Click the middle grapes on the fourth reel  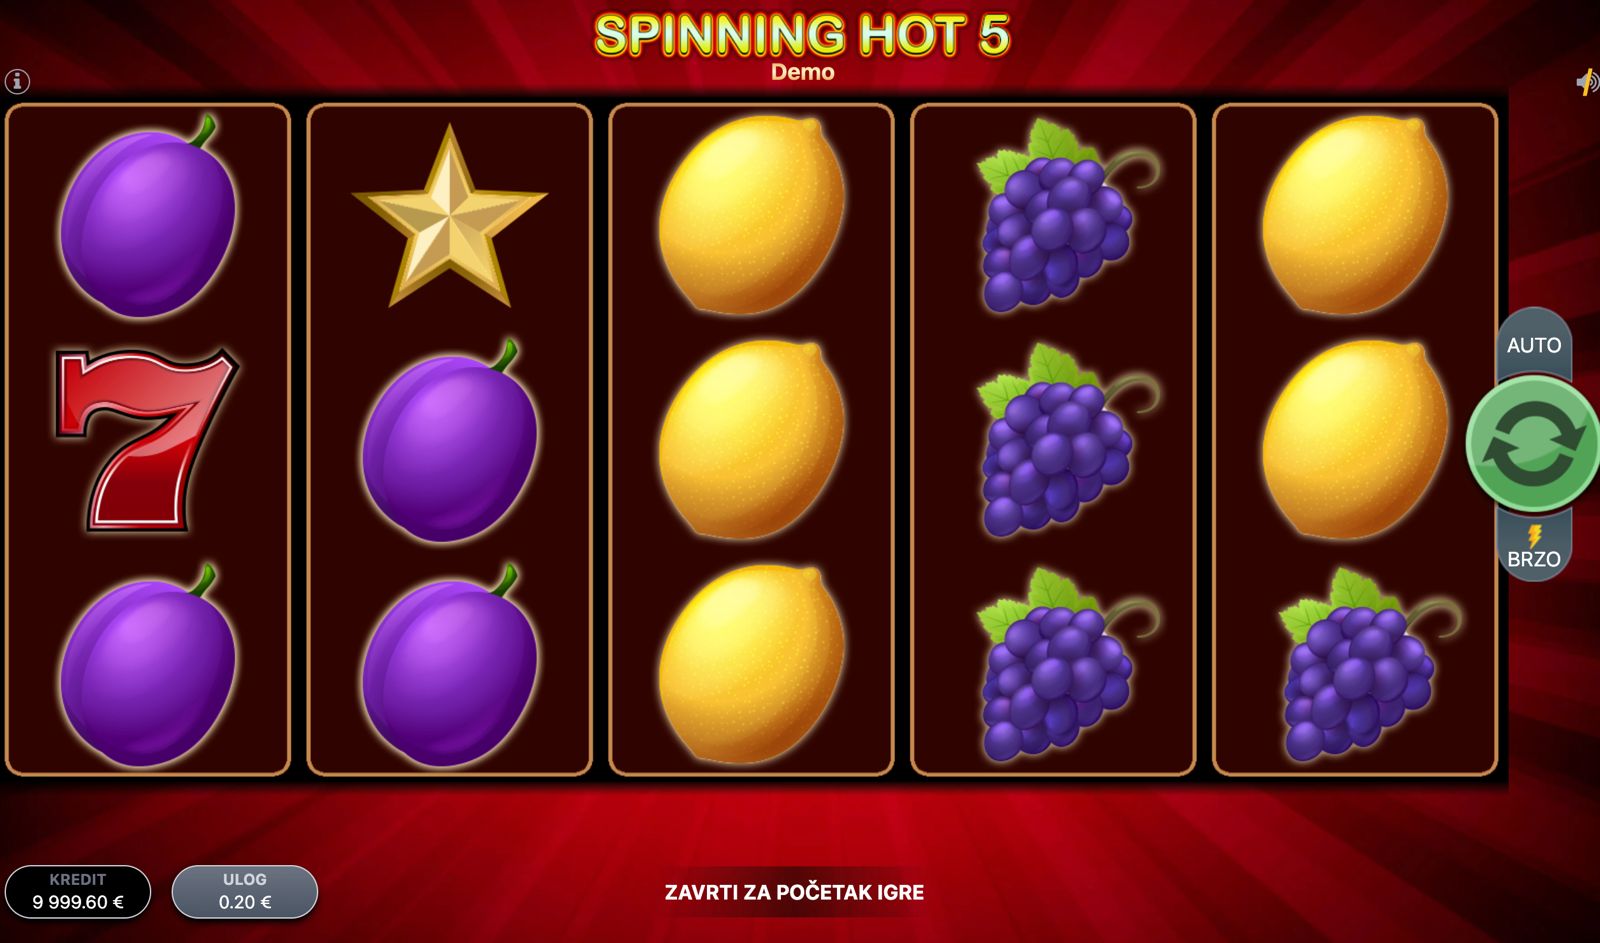[x=1060, y=440]
